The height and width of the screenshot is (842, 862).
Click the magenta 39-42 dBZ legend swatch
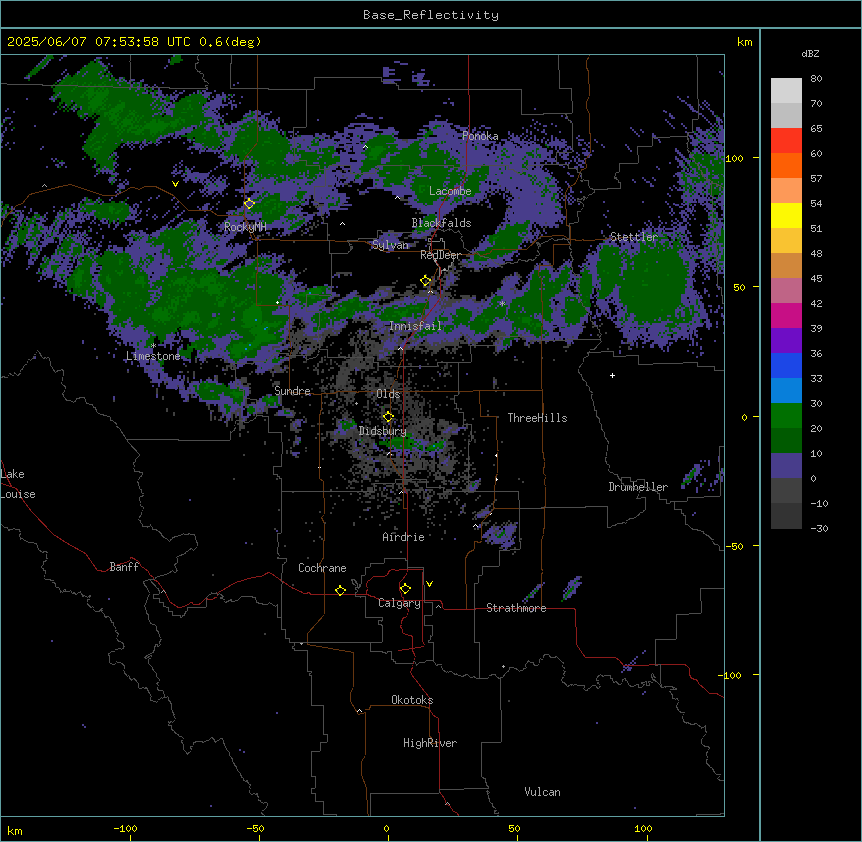pos(786,316)
